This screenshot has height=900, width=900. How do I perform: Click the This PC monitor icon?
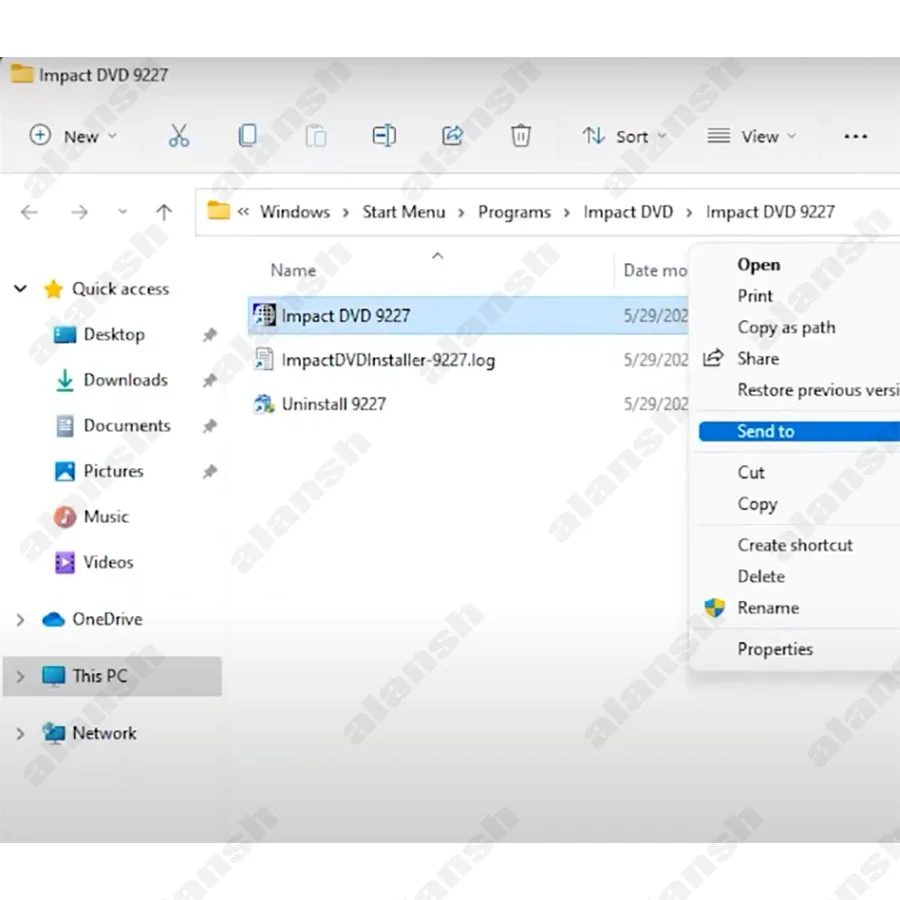click(53, 676)
